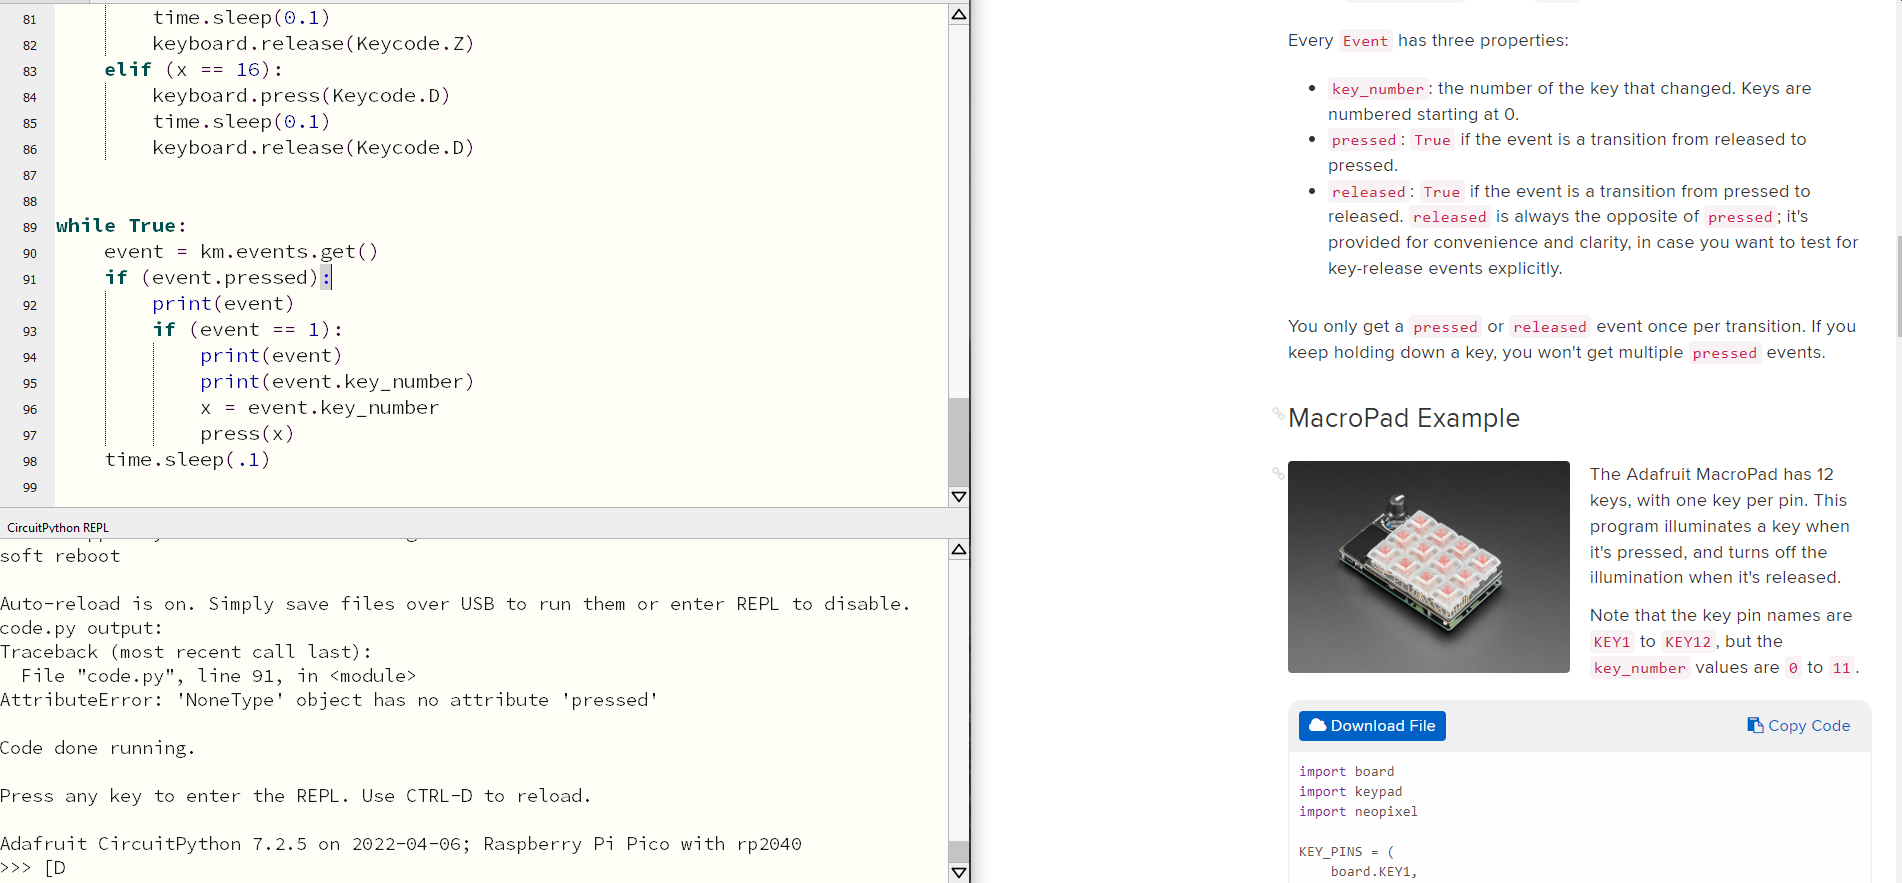Image resolution: width=1902 pixels, height=883 pixels.
Task: Click the REPL panel scroll up arrow
Action: [x=959, y=549]
